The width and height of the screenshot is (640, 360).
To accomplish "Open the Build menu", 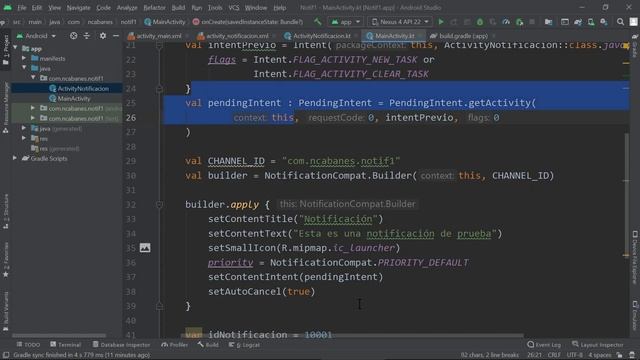I will coord(178,8).
